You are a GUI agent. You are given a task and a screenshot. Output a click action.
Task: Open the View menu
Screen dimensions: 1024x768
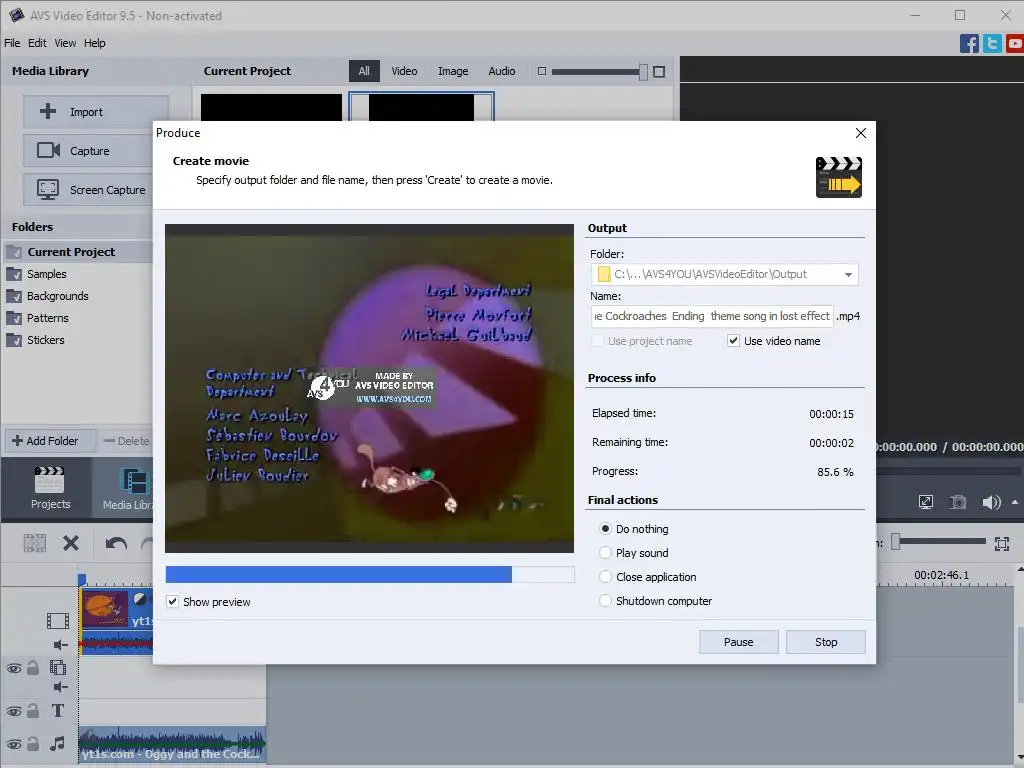click(x=65, y=43)
